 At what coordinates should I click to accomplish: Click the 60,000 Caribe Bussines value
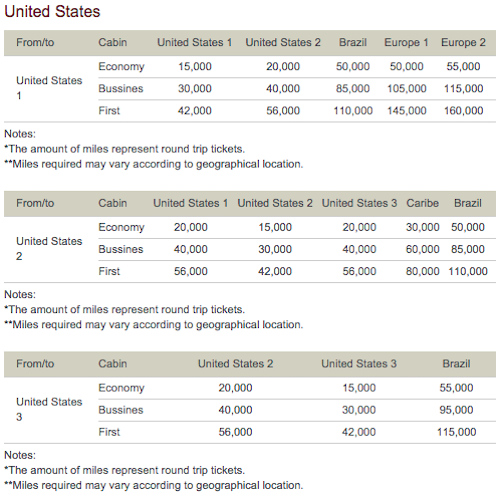(422, 249)
